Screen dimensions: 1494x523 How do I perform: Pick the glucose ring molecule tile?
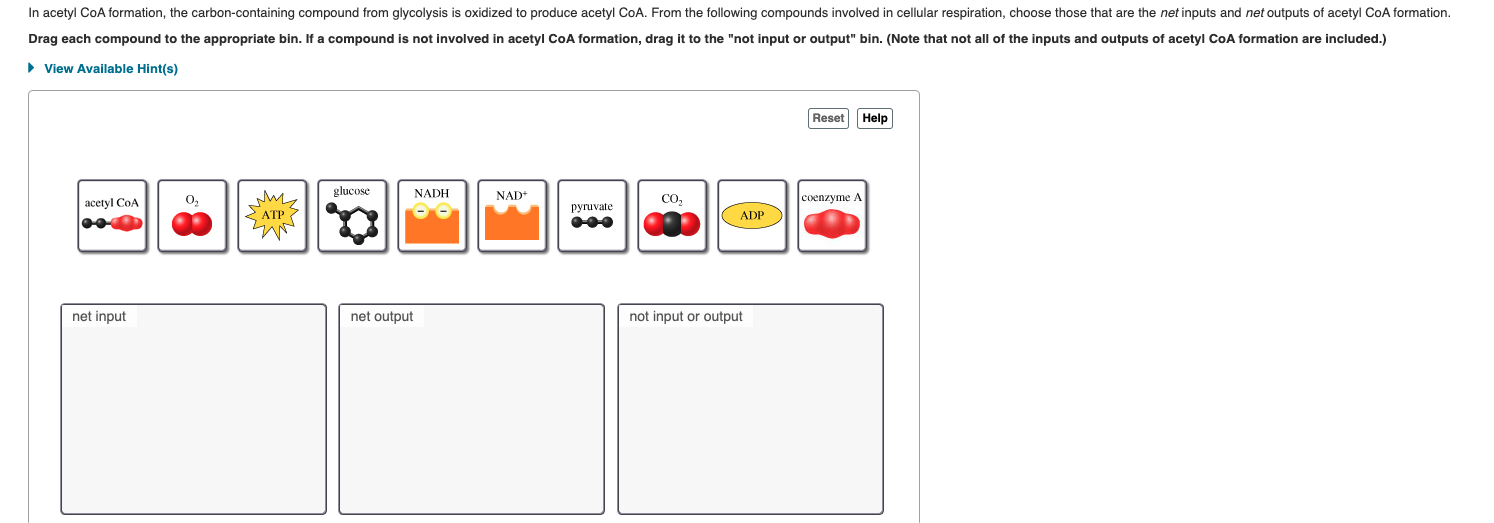(352, 215)
